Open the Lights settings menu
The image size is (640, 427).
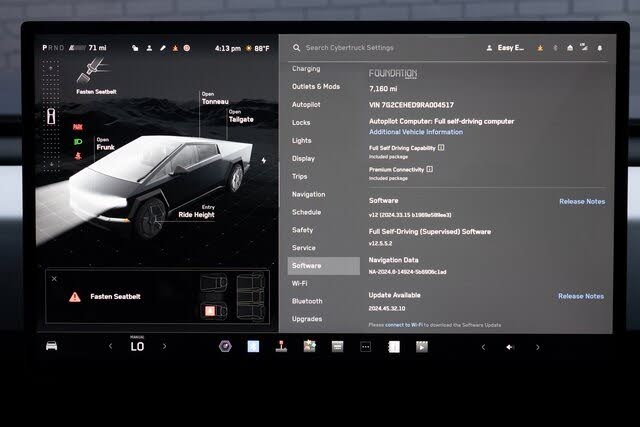coord(302,140)
